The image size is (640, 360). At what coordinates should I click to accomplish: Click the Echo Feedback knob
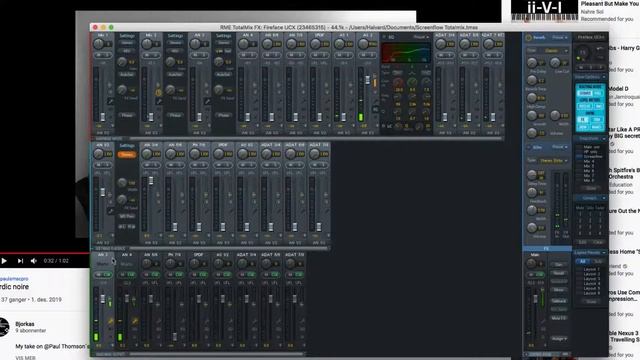point(532,192)
